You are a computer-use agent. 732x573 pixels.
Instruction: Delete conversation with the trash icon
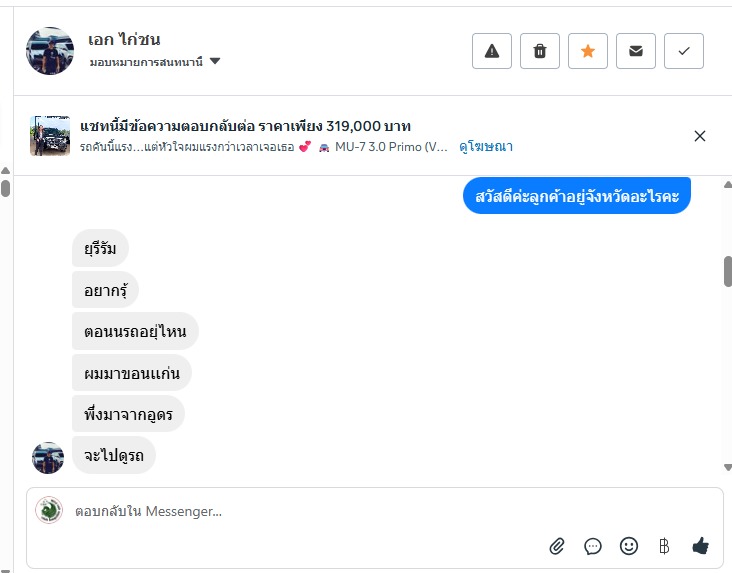(540, 51)
